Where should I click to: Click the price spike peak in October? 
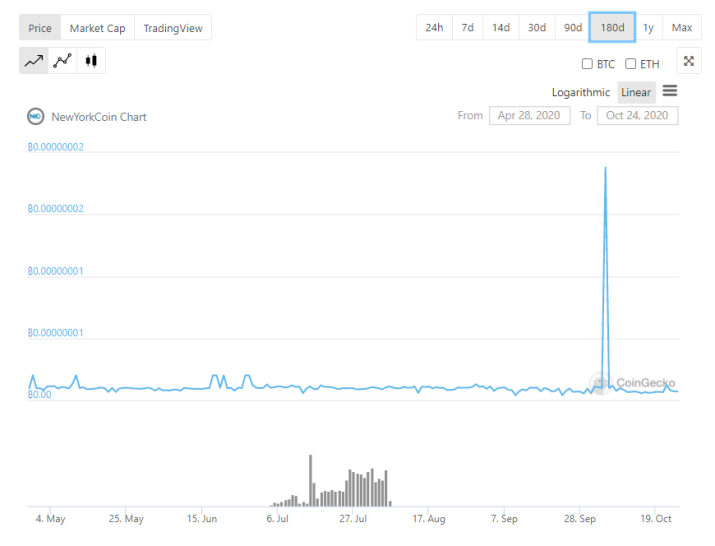click(x=605, y=168)
